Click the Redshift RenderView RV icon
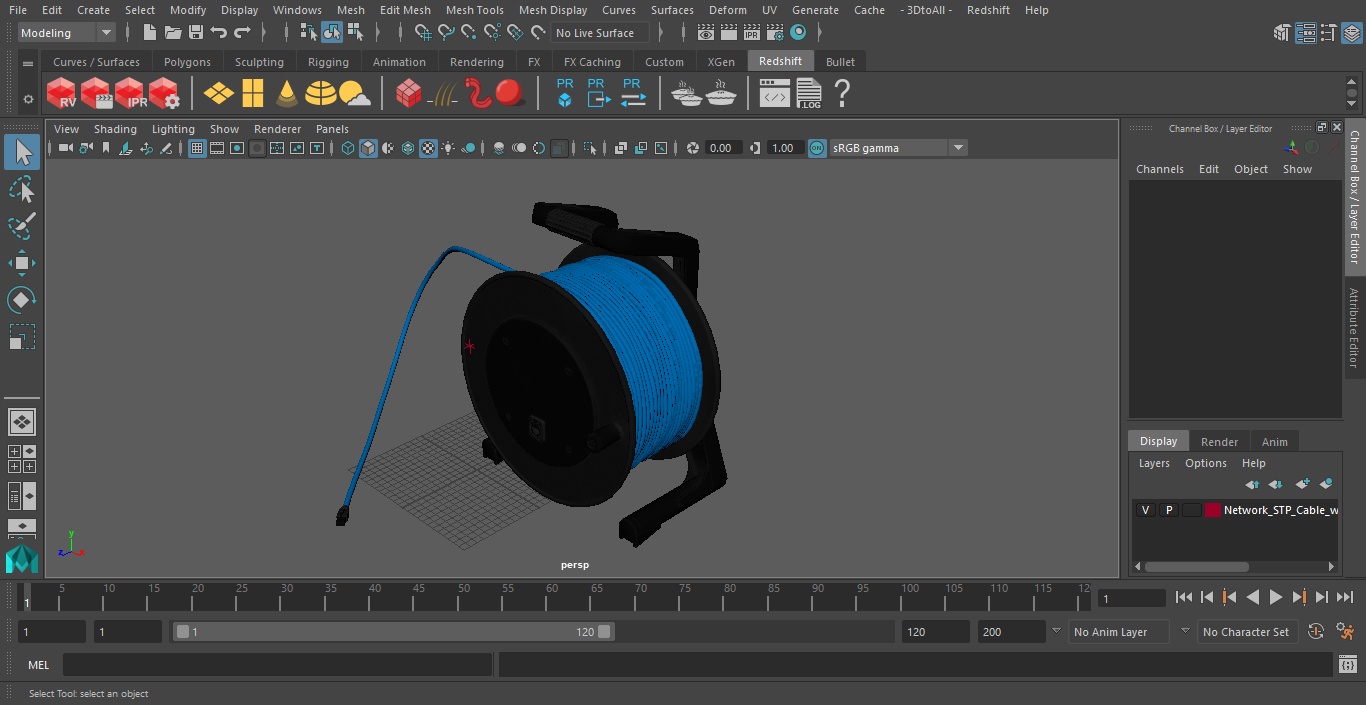Image resolution: width=1366 pixels, height=705 pixels. pyautogui.click(x=62, y=94)
